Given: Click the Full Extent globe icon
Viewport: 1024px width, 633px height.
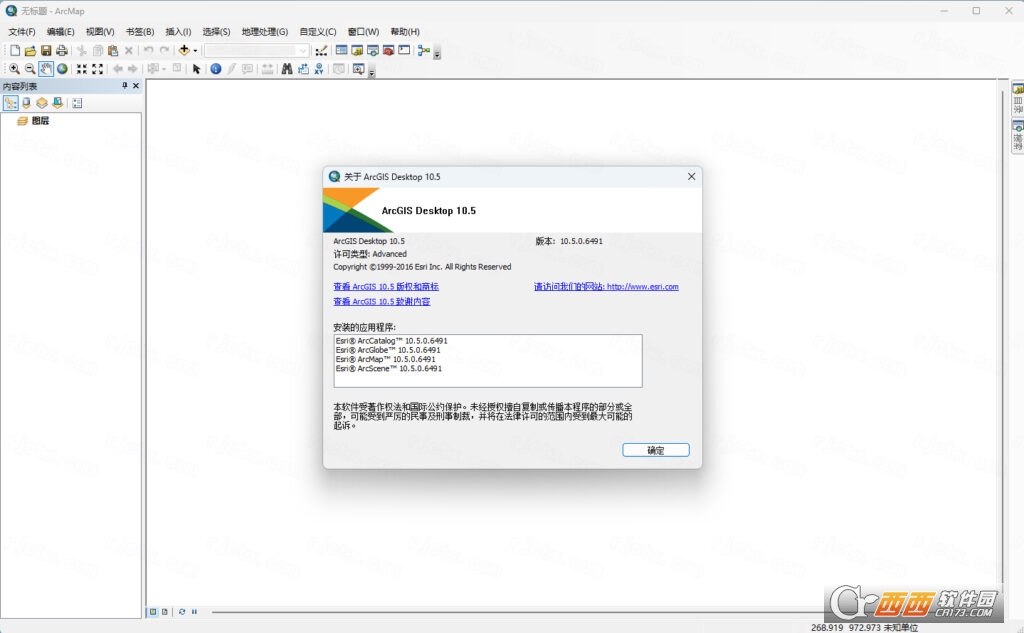Looking at the screenshot, I should pyautogui.click(x=62, y=69).
